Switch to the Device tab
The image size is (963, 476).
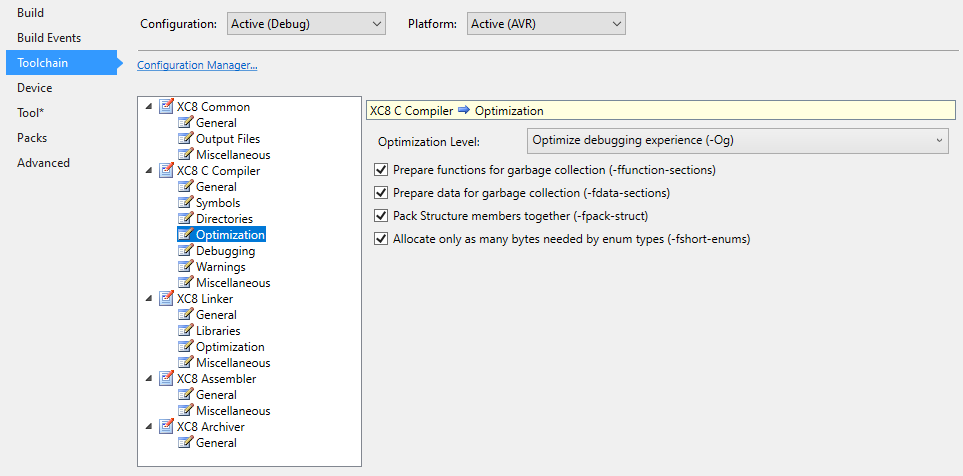[35, 88]
